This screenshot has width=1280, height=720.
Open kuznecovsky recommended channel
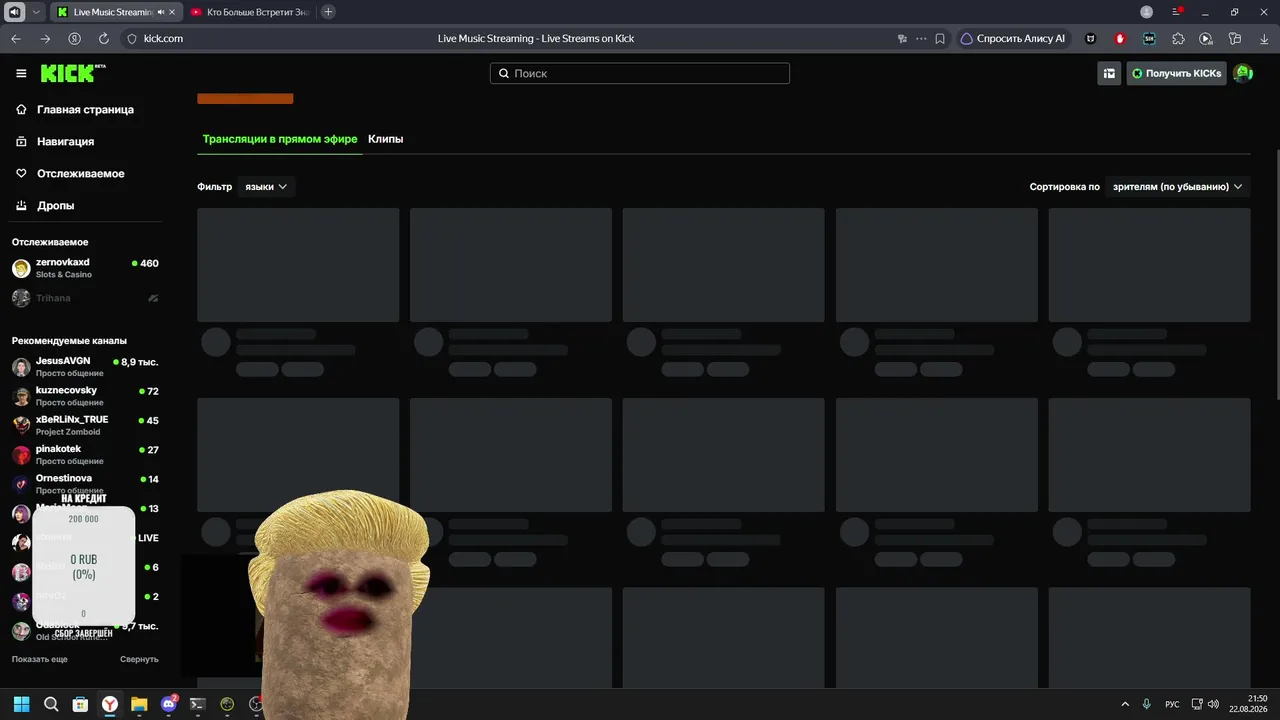85,396
